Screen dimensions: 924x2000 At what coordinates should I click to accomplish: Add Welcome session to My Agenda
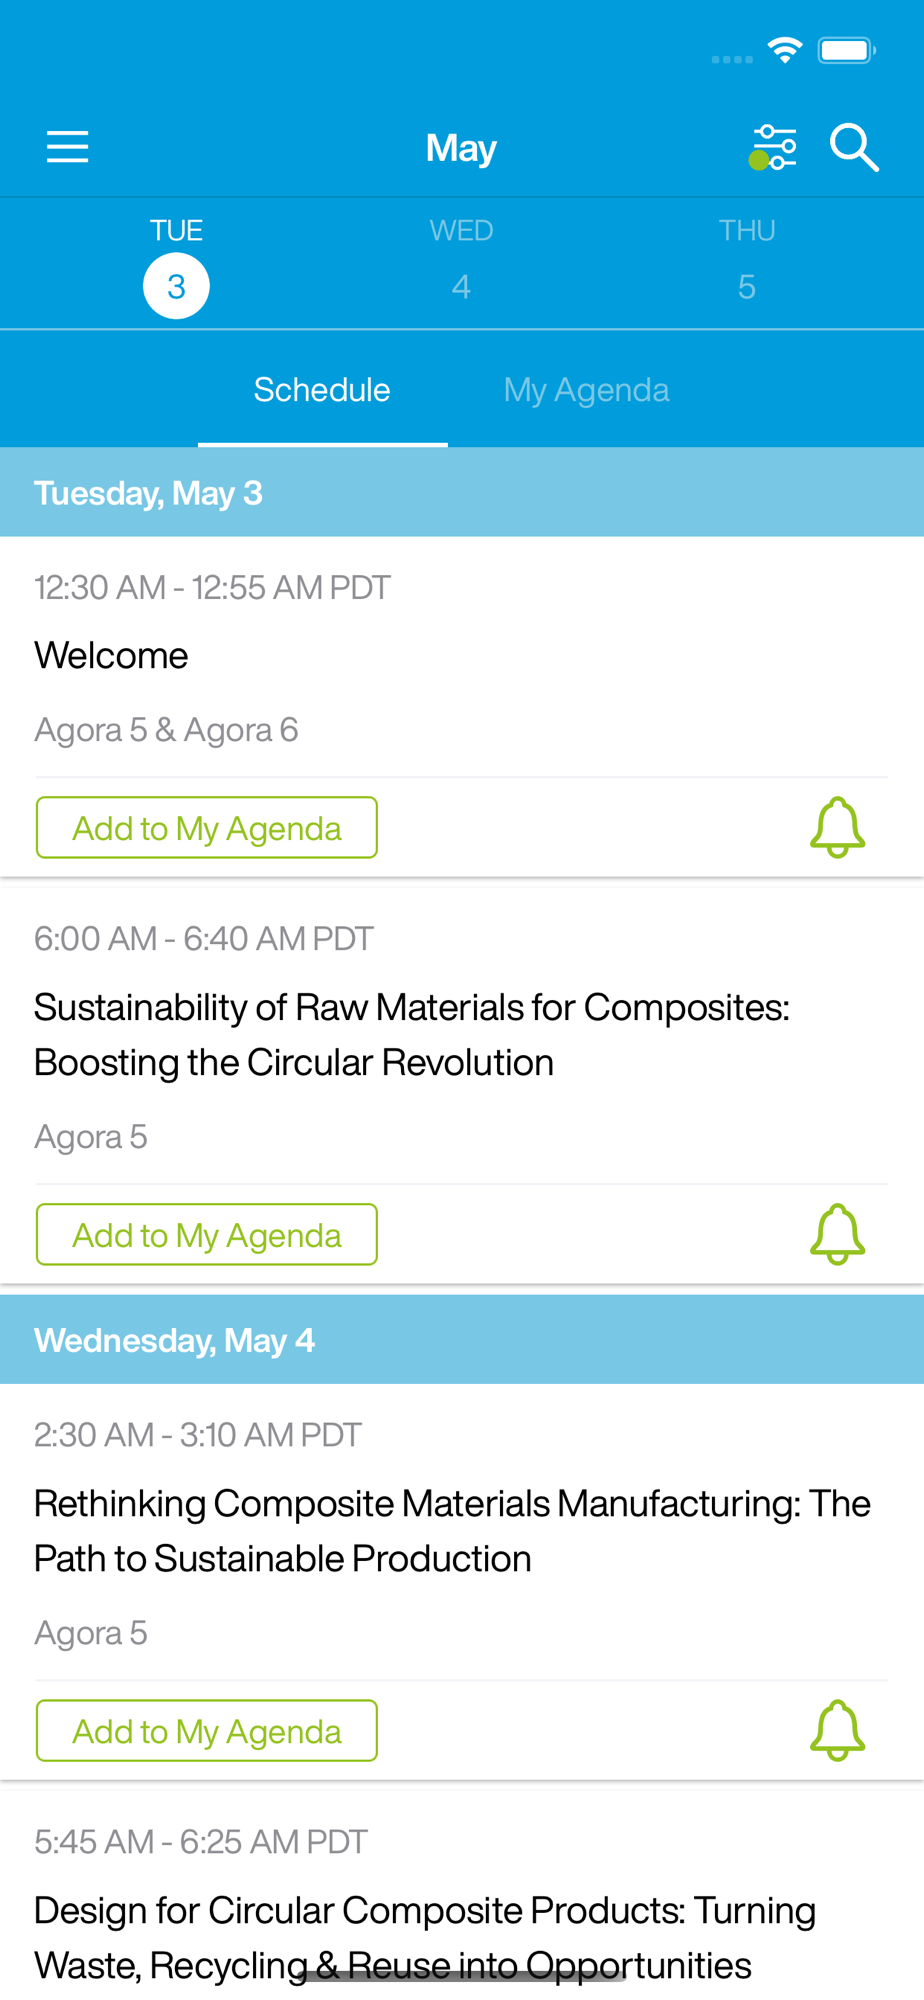click(207, 828)
